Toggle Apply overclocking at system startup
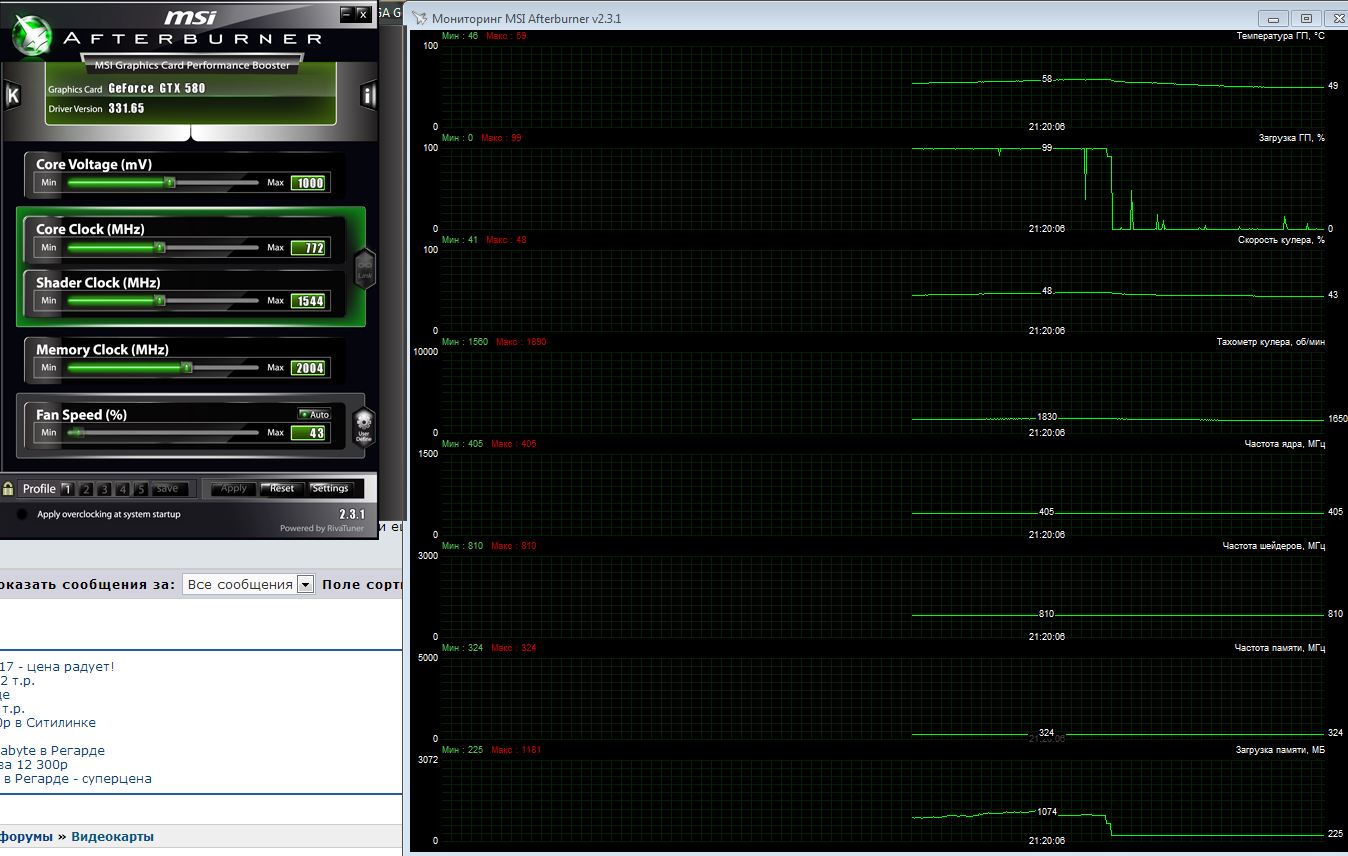The height and width of the screenshot is (856, 1348). pyautogui.click(x=22, y=514)
